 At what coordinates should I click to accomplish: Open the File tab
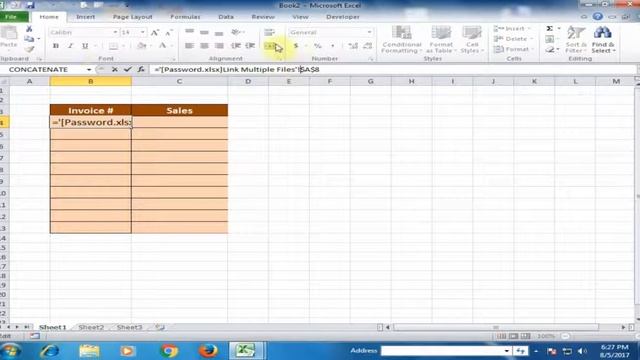pyautogui.click(x=12, y=17)
